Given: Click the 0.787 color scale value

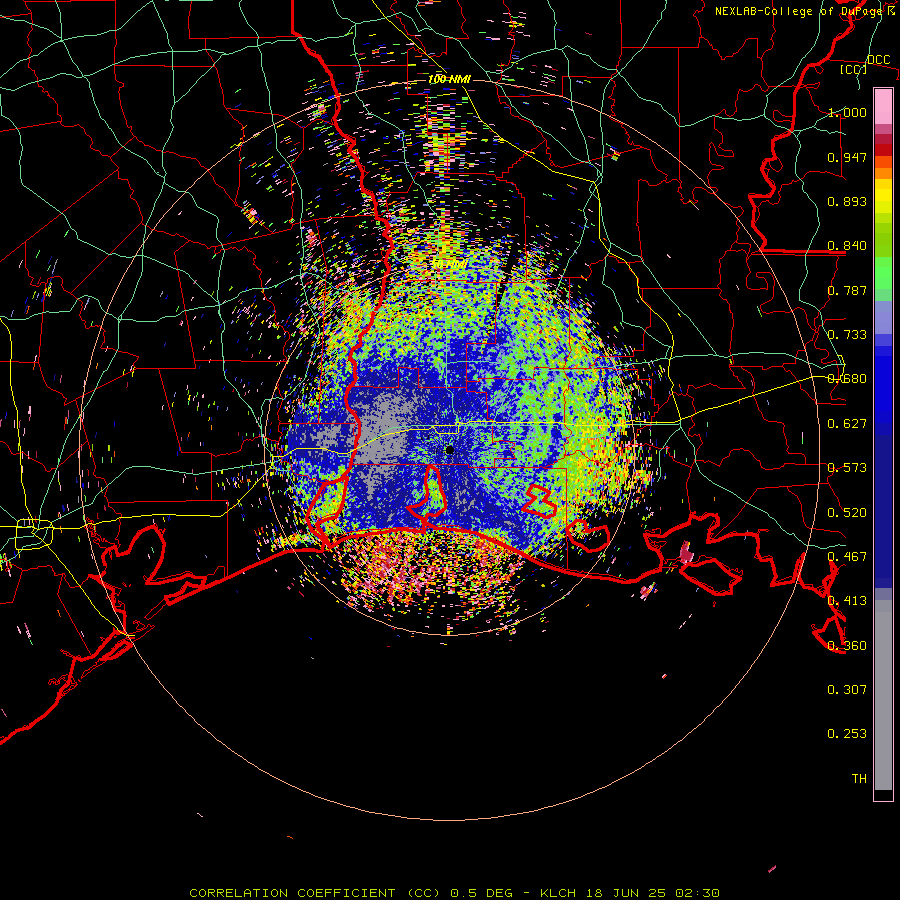Looking at the screenshot, I should pyautogui.click(x=847, y=290).
